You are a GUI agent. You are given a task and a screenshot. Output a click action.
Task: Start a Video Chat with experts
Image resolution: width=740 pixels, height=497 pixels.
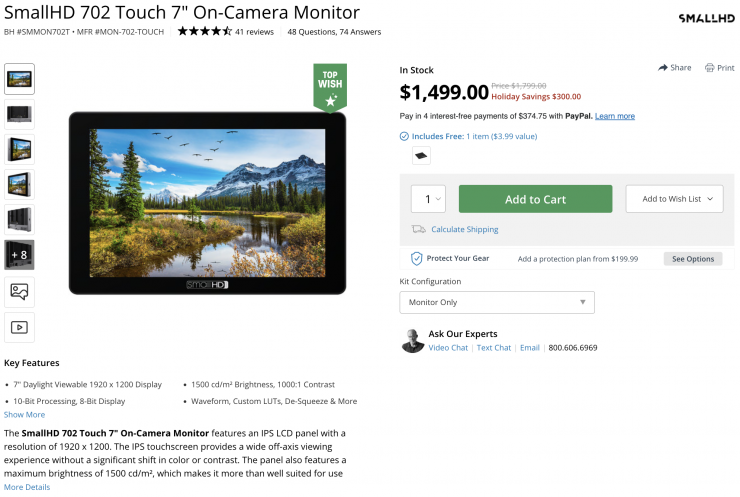(x=448, y=348)
